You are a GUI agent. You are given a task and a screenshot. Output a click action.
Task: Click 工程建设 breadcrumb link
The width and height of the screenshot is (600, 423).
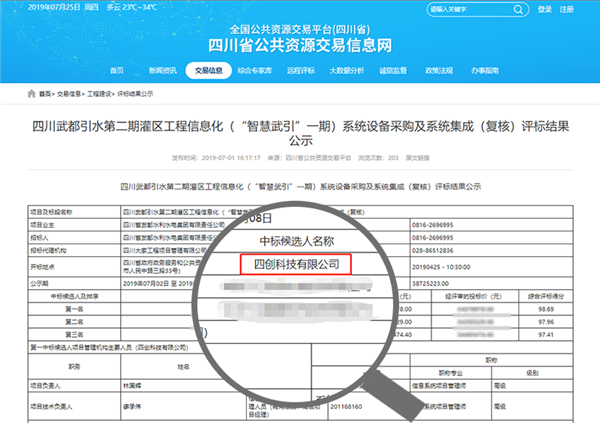99,94
